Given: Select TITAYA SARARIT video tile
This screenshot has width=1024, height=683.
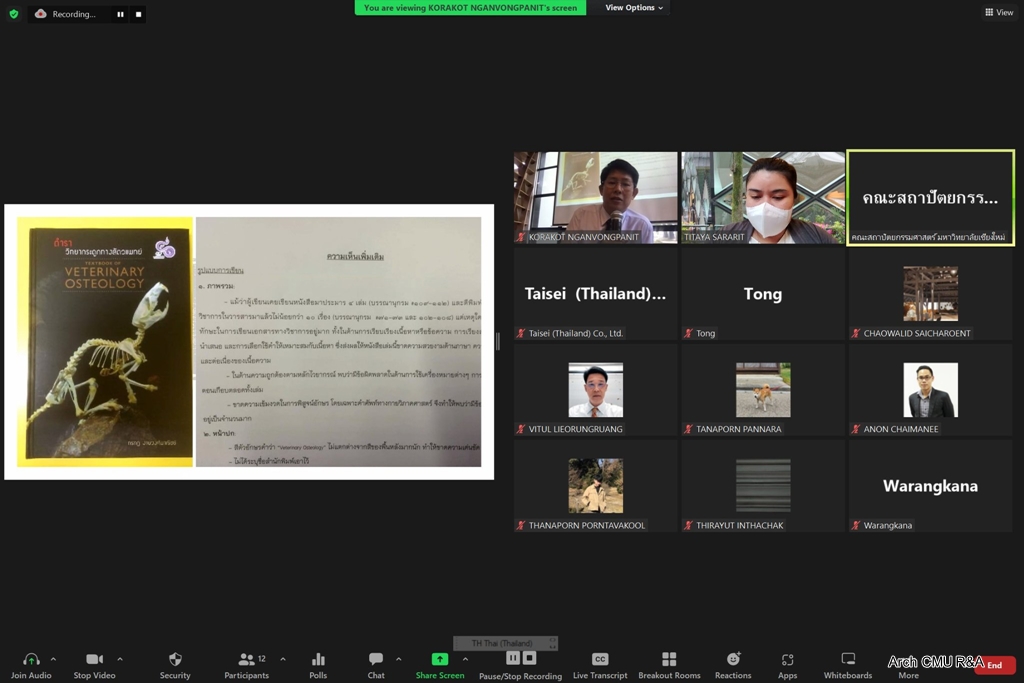Looking at the screenshot, I should tap(763, 198).
